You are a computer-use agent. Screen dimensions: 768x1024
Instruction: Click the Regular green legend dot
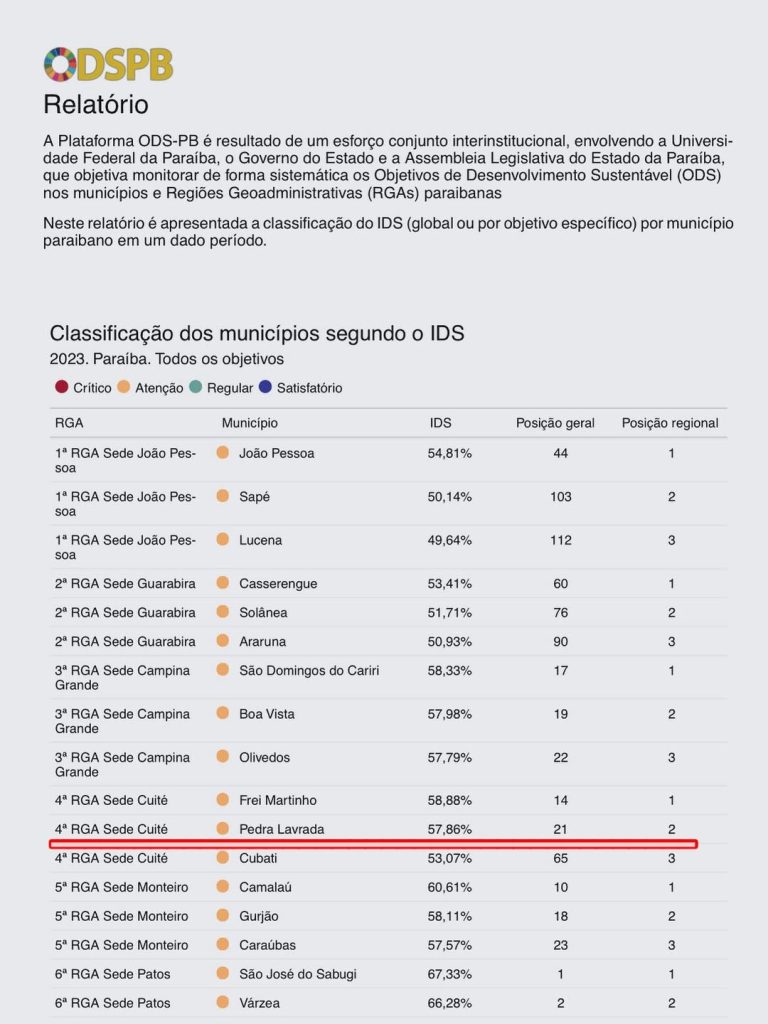tap(195, 387)
